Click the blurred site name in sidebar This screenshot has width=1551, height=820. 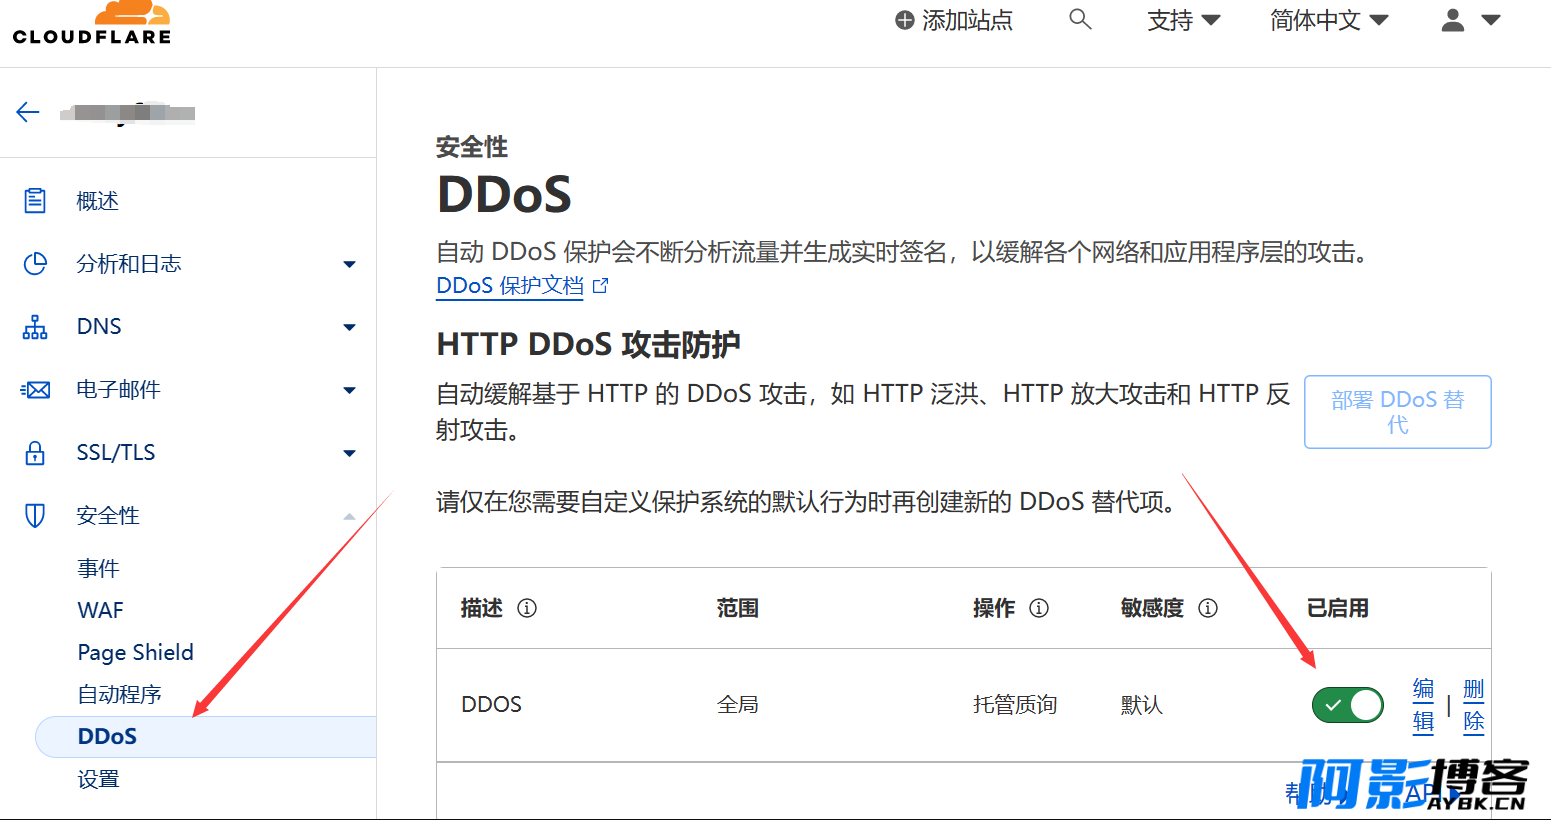[127, 112]
